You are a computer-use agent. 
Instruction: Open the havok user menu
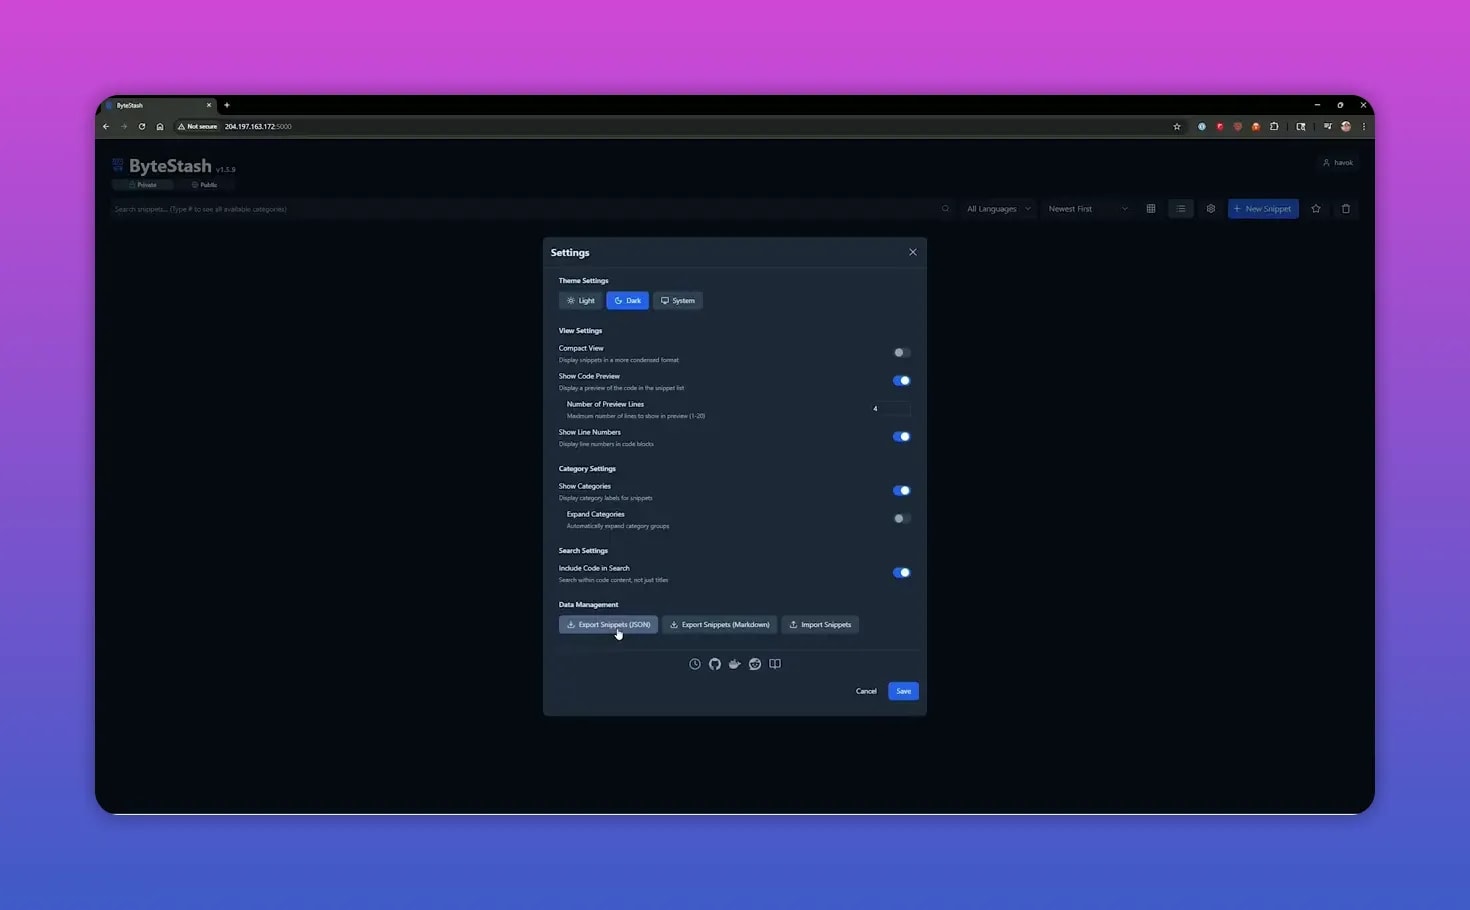1338,163
